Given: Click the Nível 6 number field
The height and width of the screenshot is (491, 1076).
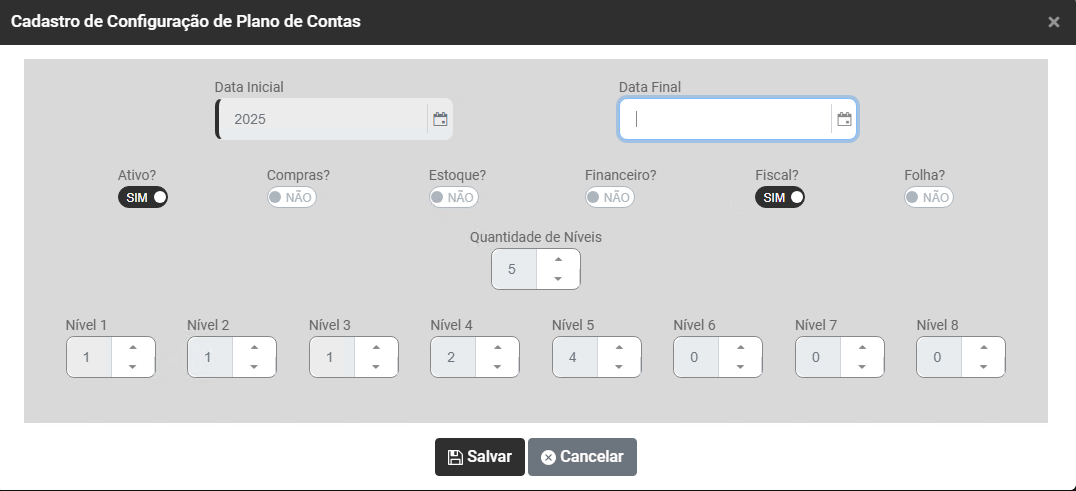Looking at the screenshot, I should [696, 357].
